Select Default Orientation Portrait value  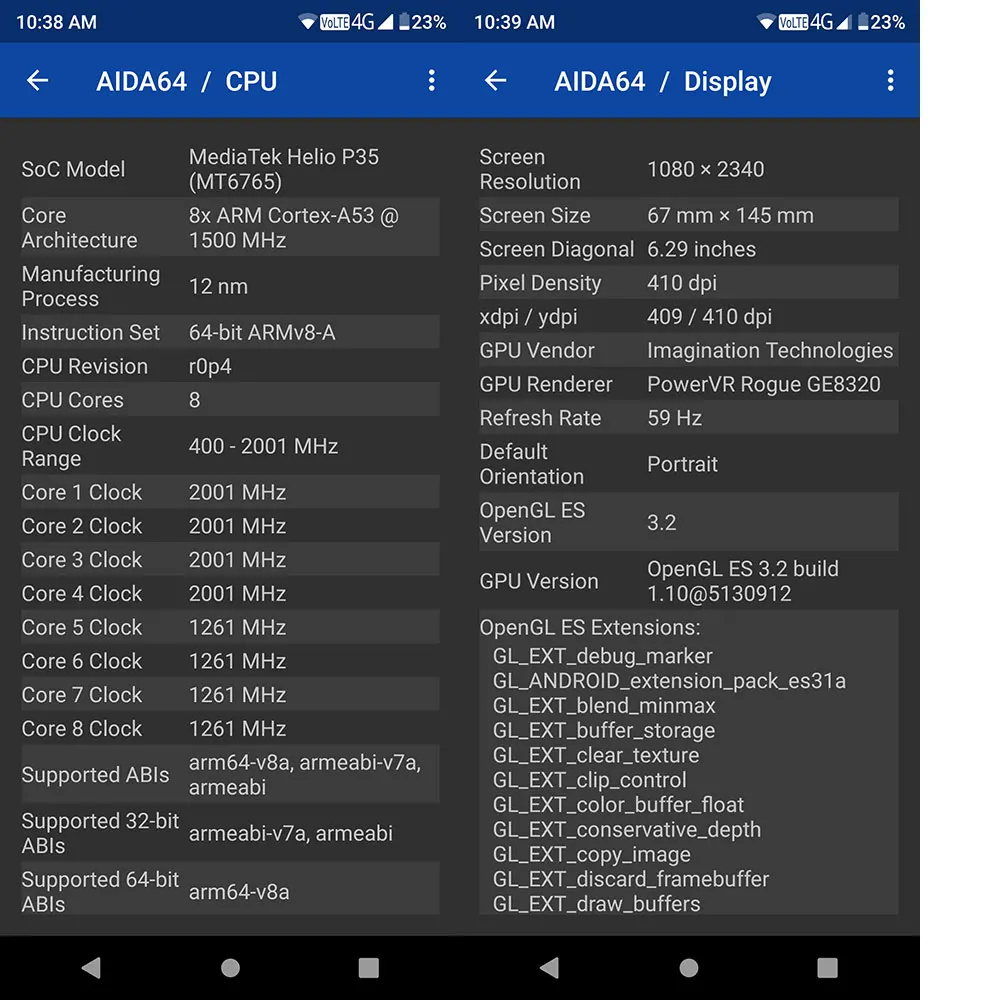click(682, 464)
